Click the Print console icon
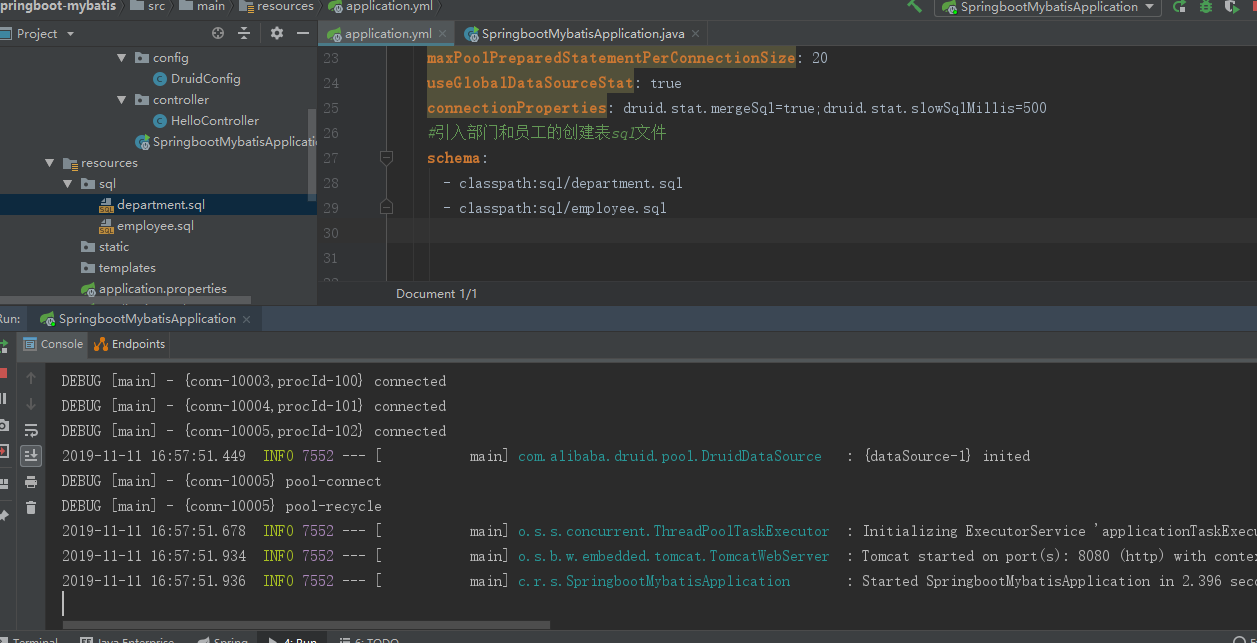1257x643 pixels. 31,482
